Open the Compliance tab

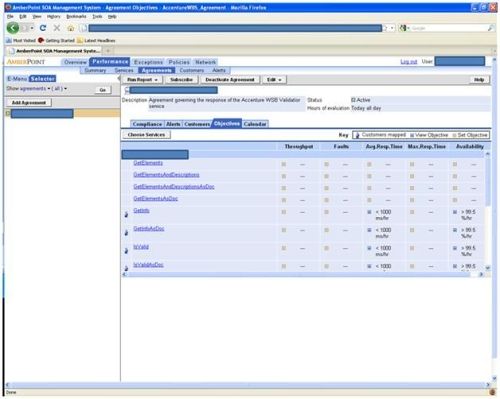tap(147, 124)
